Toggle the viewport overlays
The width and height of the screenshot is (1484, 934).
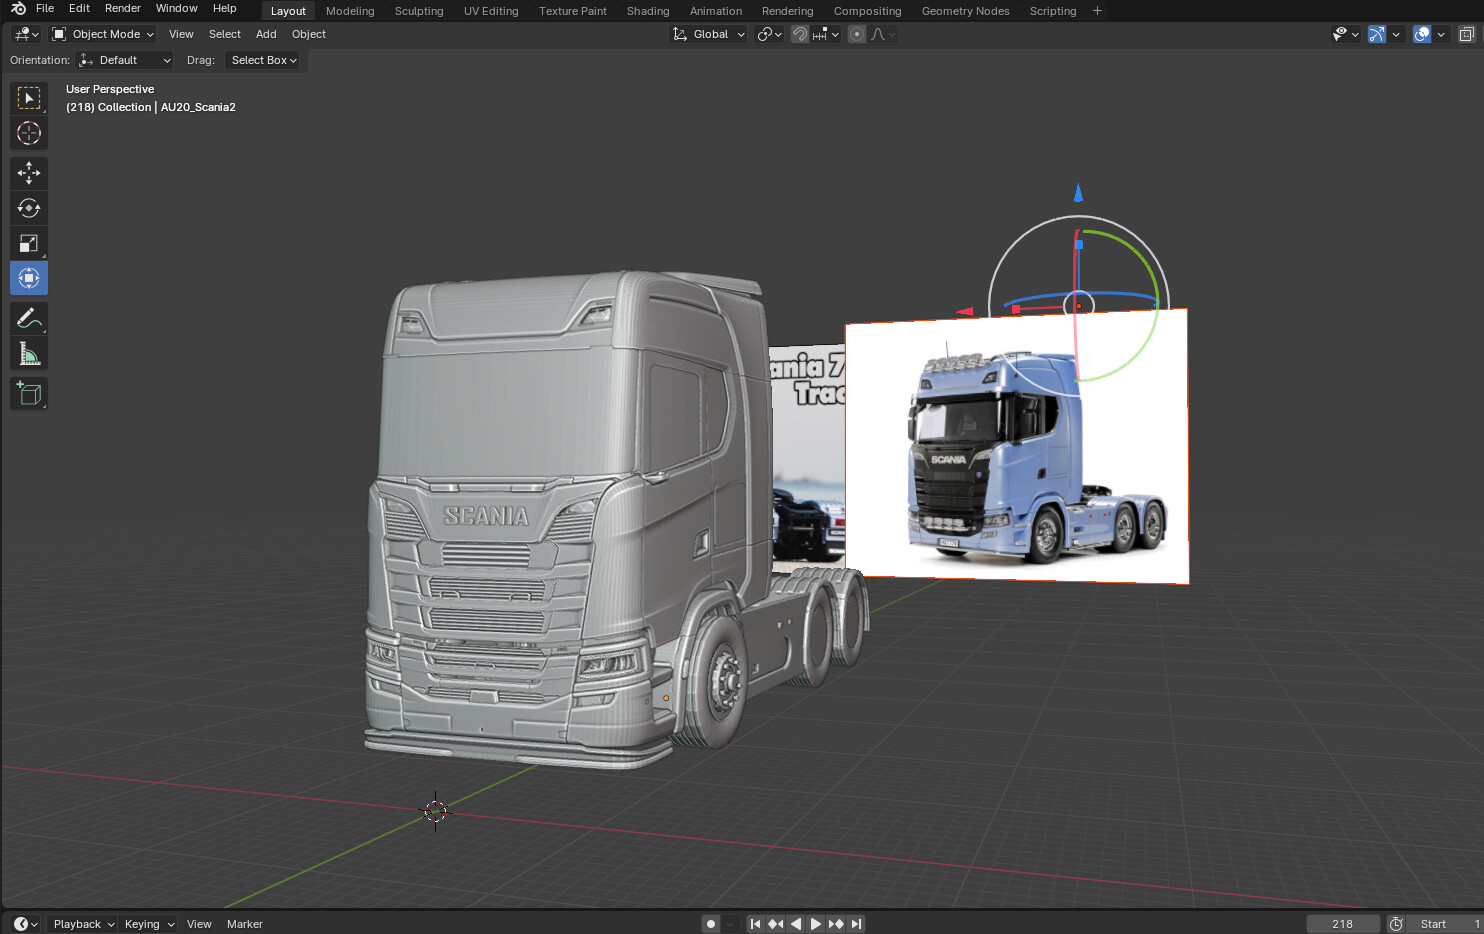click(1421, 33)
